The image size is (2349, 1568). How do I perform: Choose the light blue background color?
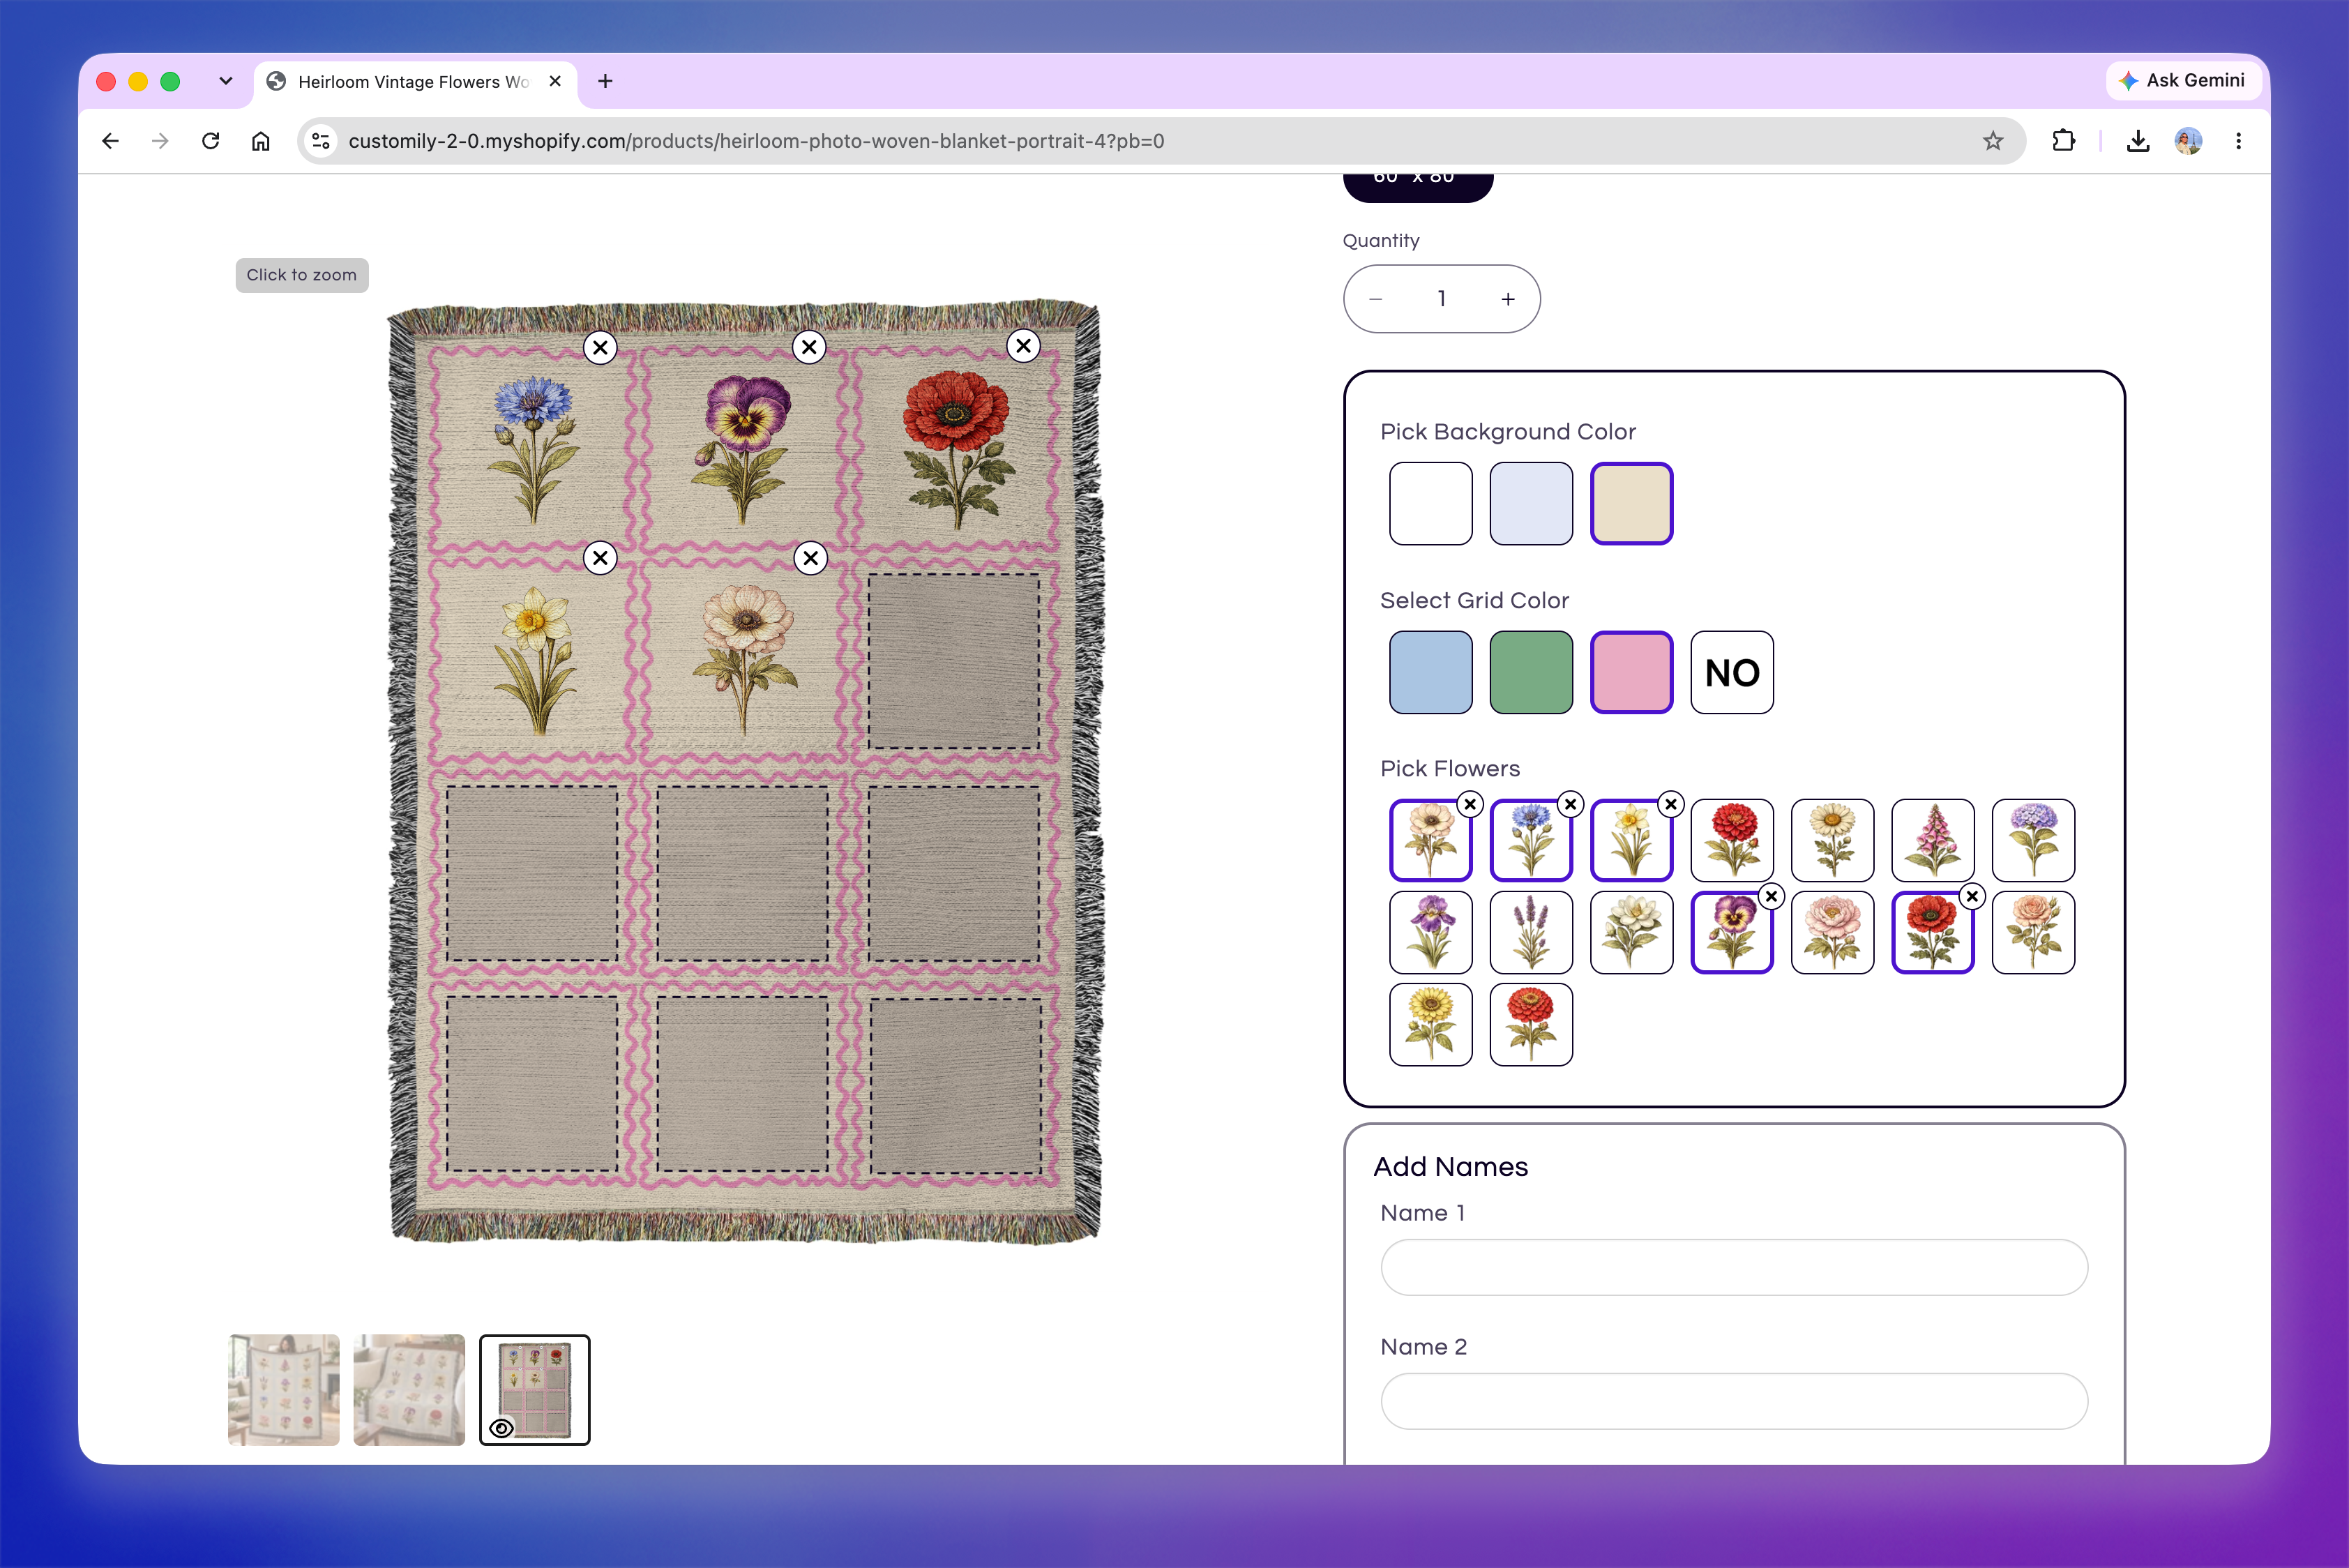(x=1531, y=503)
